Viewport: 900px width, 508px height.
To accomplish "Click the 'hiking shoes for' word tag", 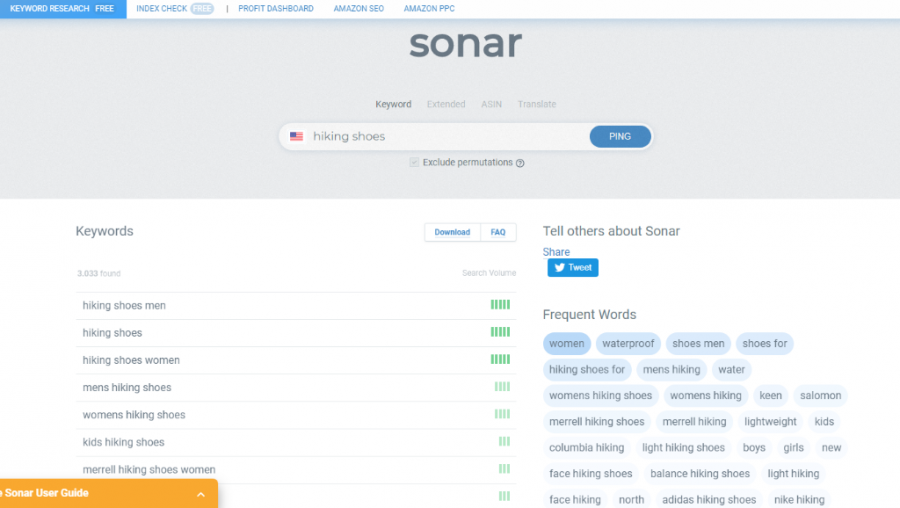I will click(587, 370).
